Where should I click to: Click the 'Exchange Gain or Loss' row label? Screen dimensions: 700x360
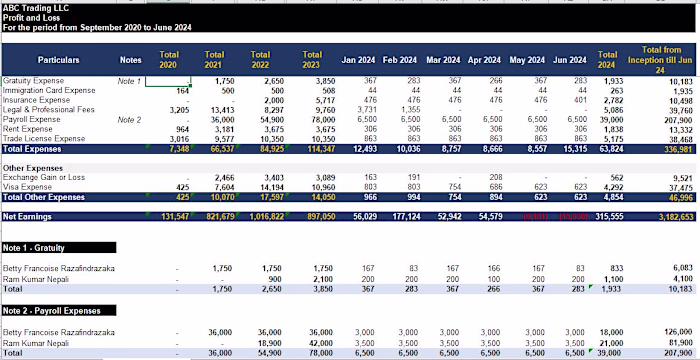44,177
